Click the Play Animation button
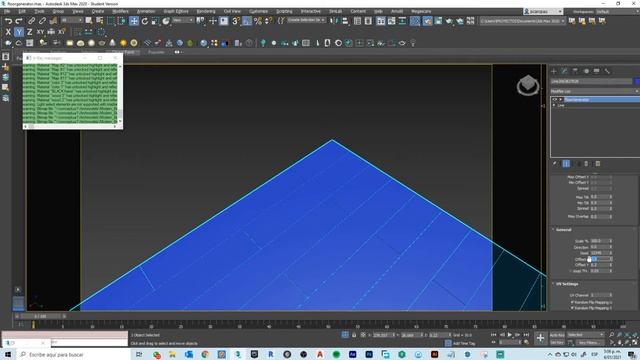 coord(510,335)
